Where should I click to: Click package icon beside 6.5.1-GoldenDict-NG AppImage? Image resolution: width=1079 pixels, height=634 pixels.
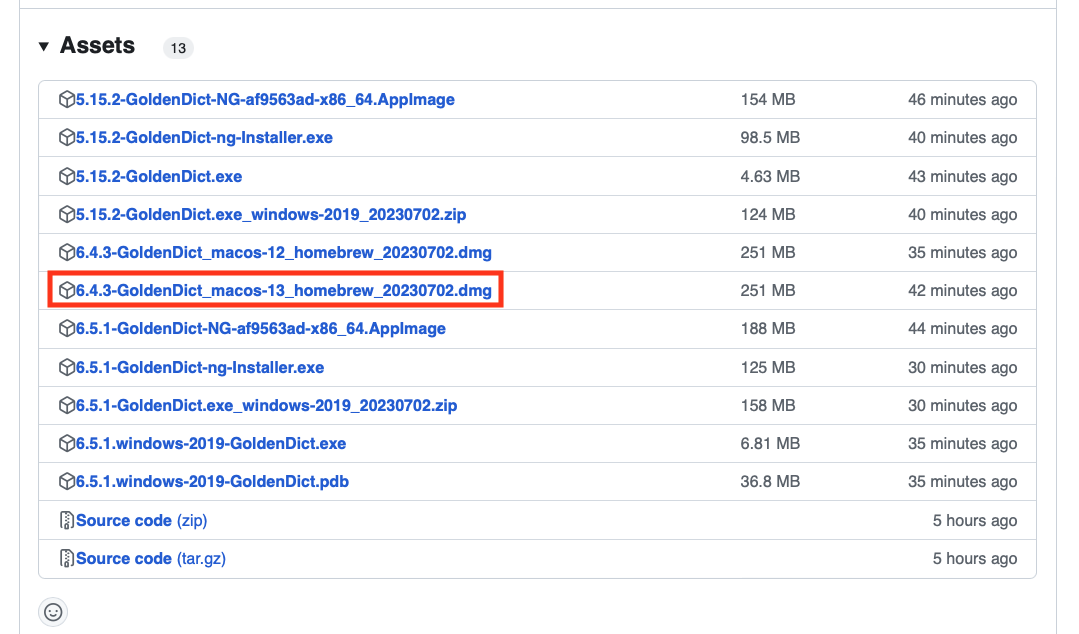coord(67,328)
